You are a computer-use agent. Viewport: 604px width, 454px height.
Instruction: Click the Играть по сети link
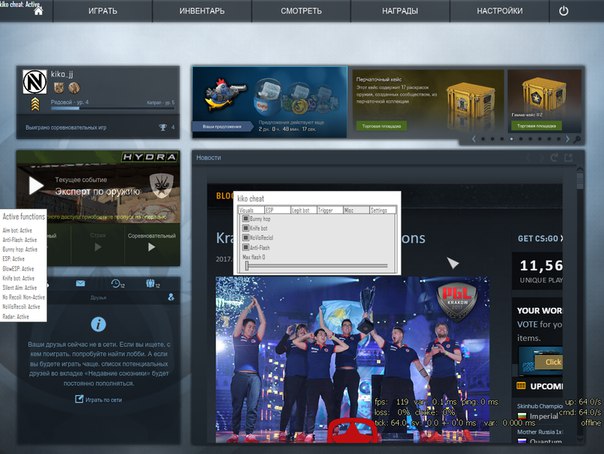click(98, 399)
